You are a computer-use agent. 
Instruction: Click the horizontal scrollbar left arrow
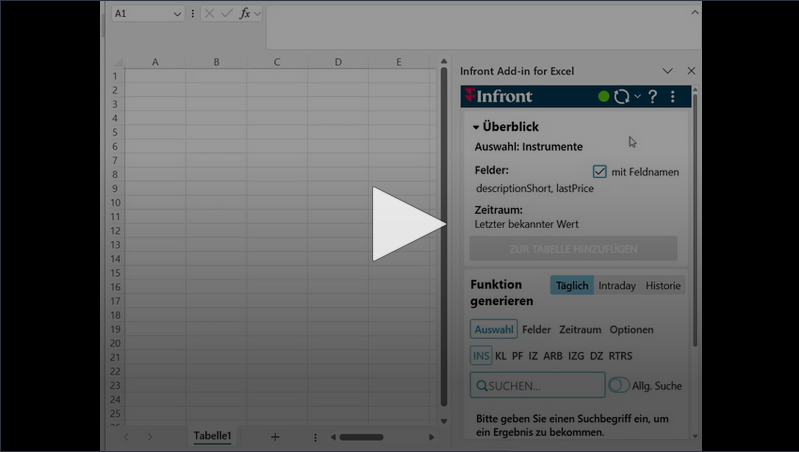click(x=333, y=437)
